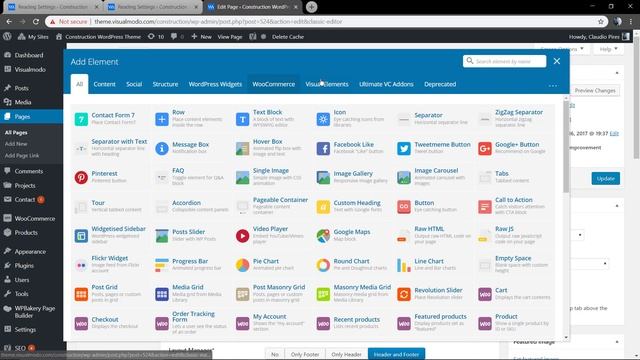Choose the Only Footer layout option
Image resolution: width=640 pixels, height=360 pixels.
coord(305,354)
